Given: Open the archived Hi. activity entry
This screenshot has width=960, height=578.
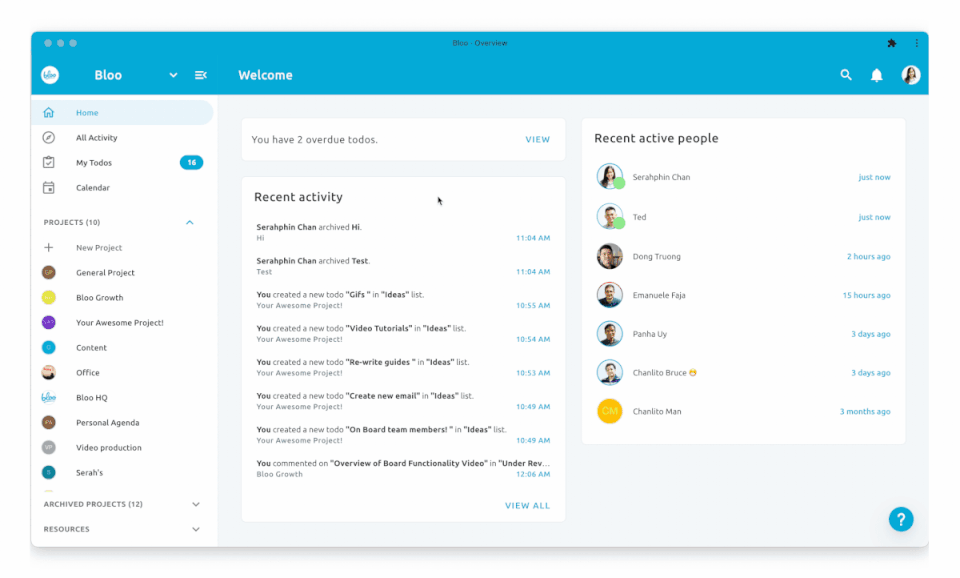Looking at the screenshot, I should (x=403, y=232).
